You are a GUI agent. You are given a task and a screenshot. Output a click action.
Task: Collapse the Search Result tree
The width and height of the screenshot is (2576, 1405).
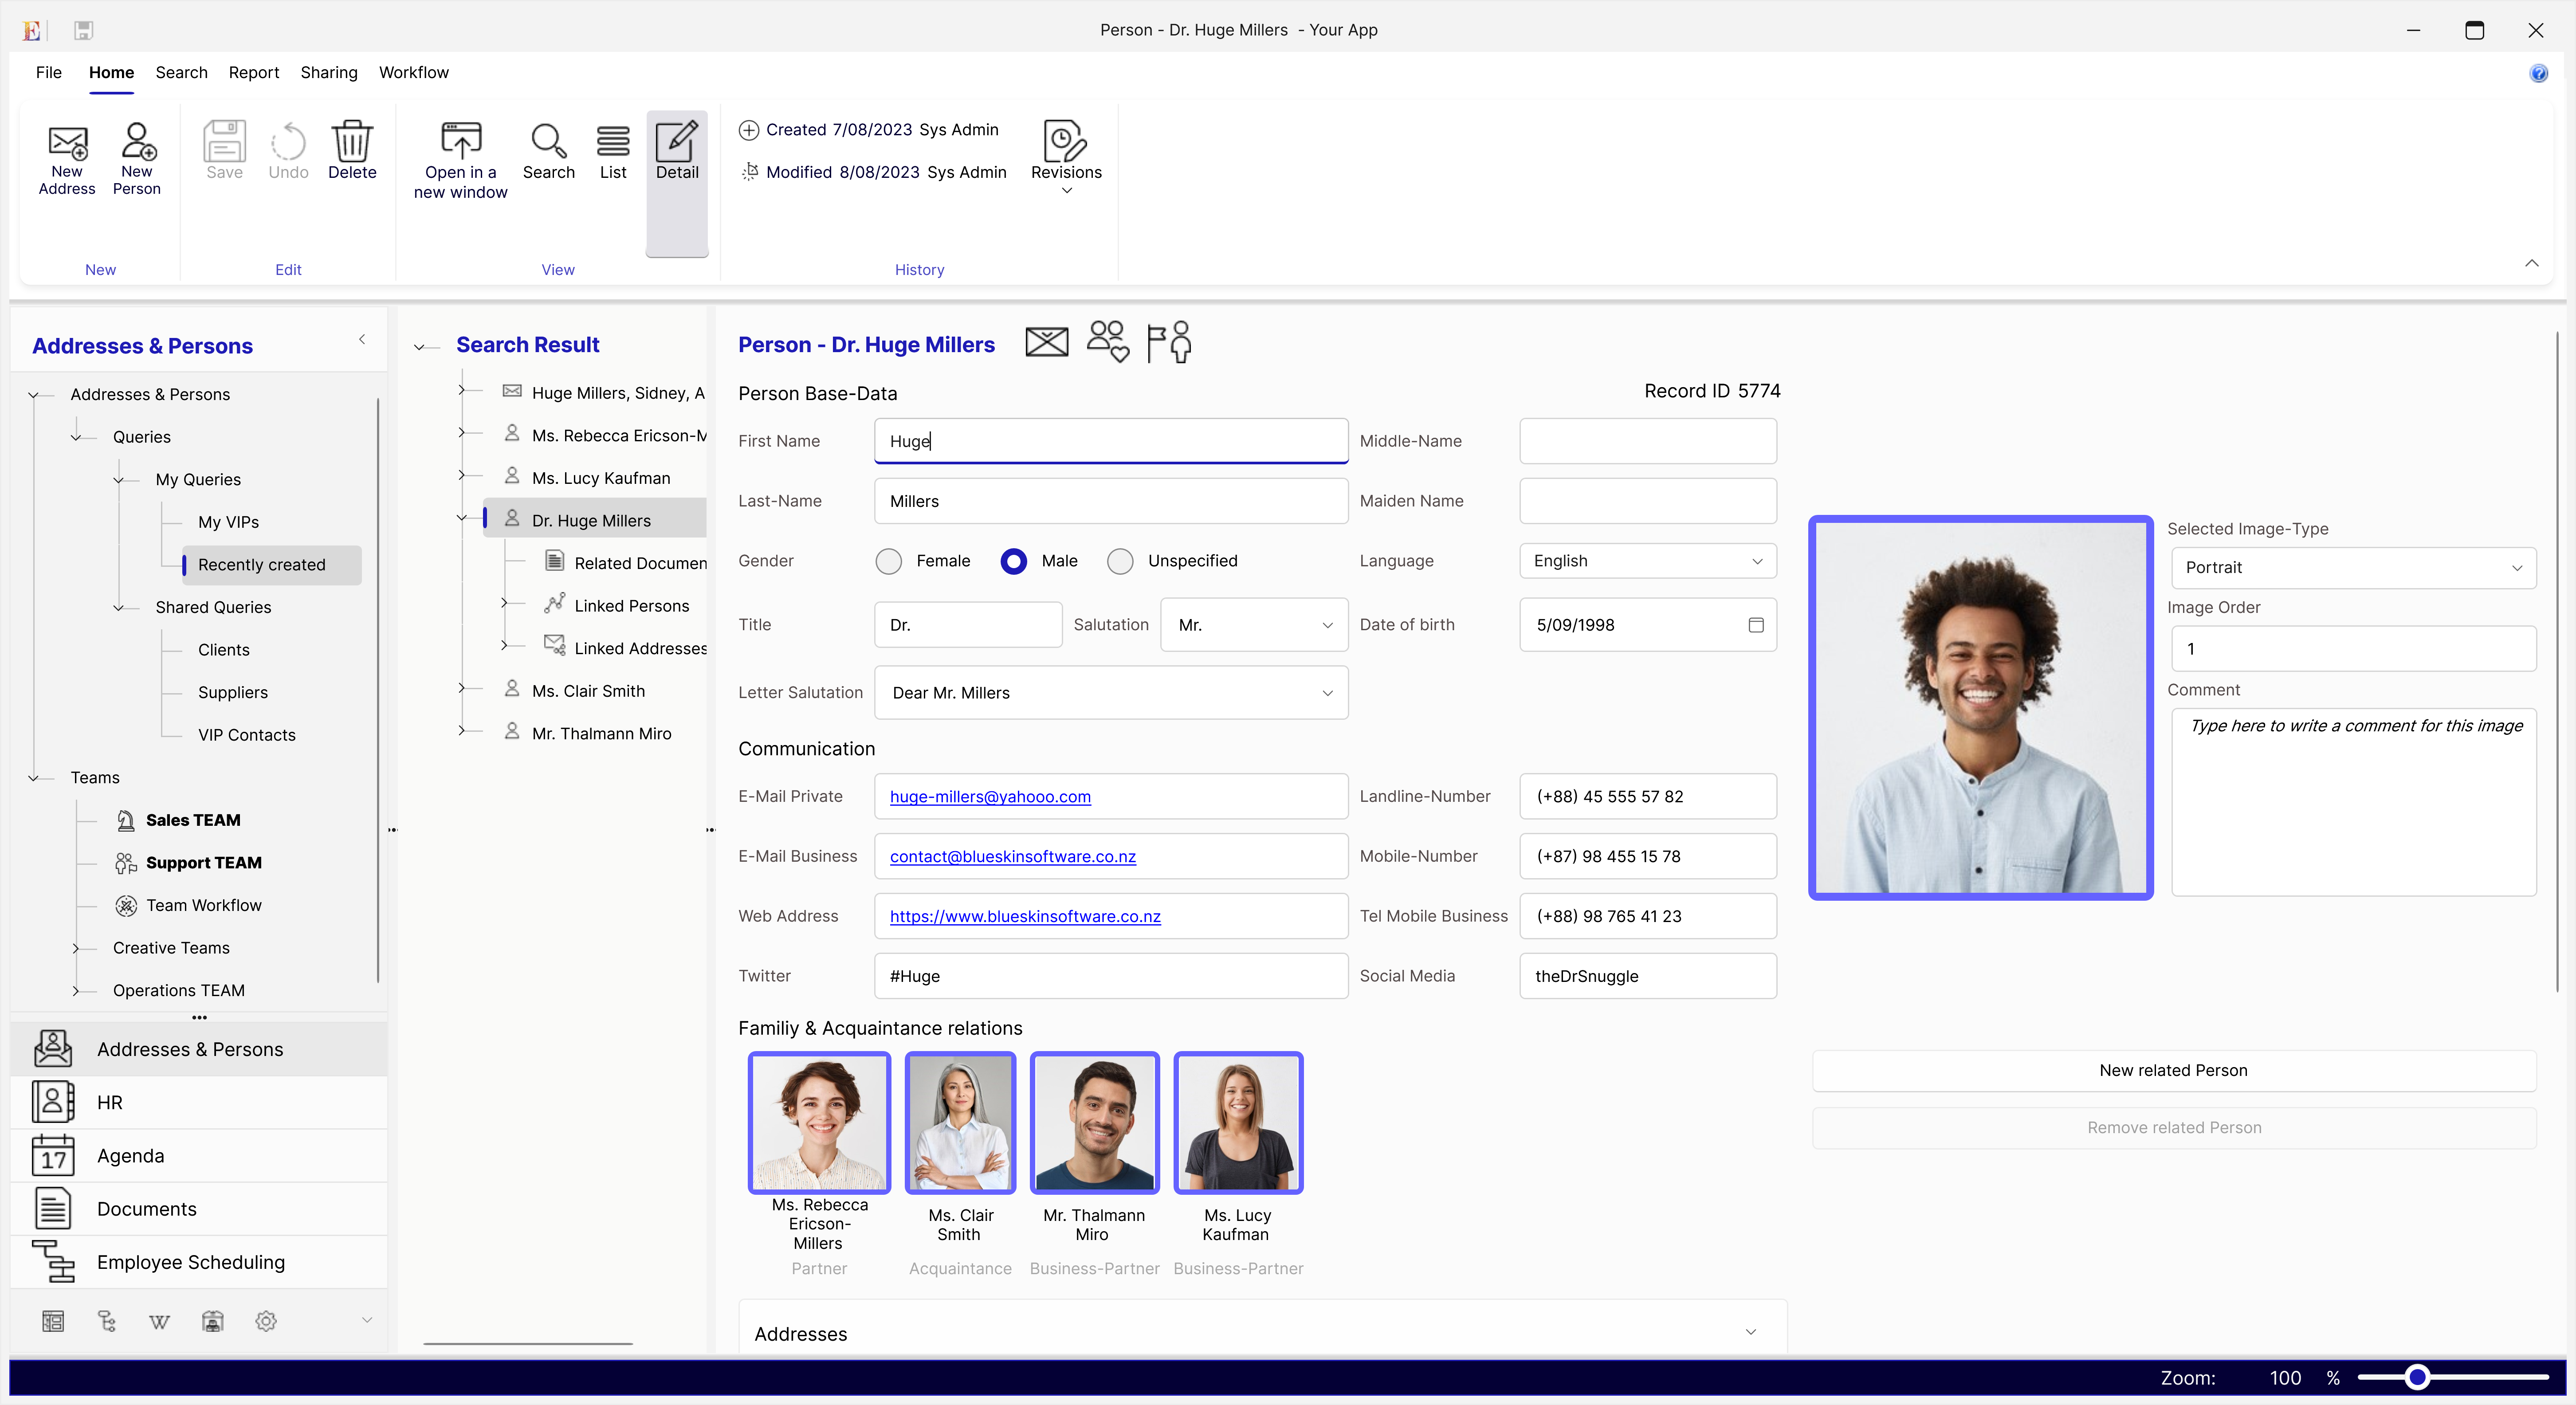coord(420,346)
